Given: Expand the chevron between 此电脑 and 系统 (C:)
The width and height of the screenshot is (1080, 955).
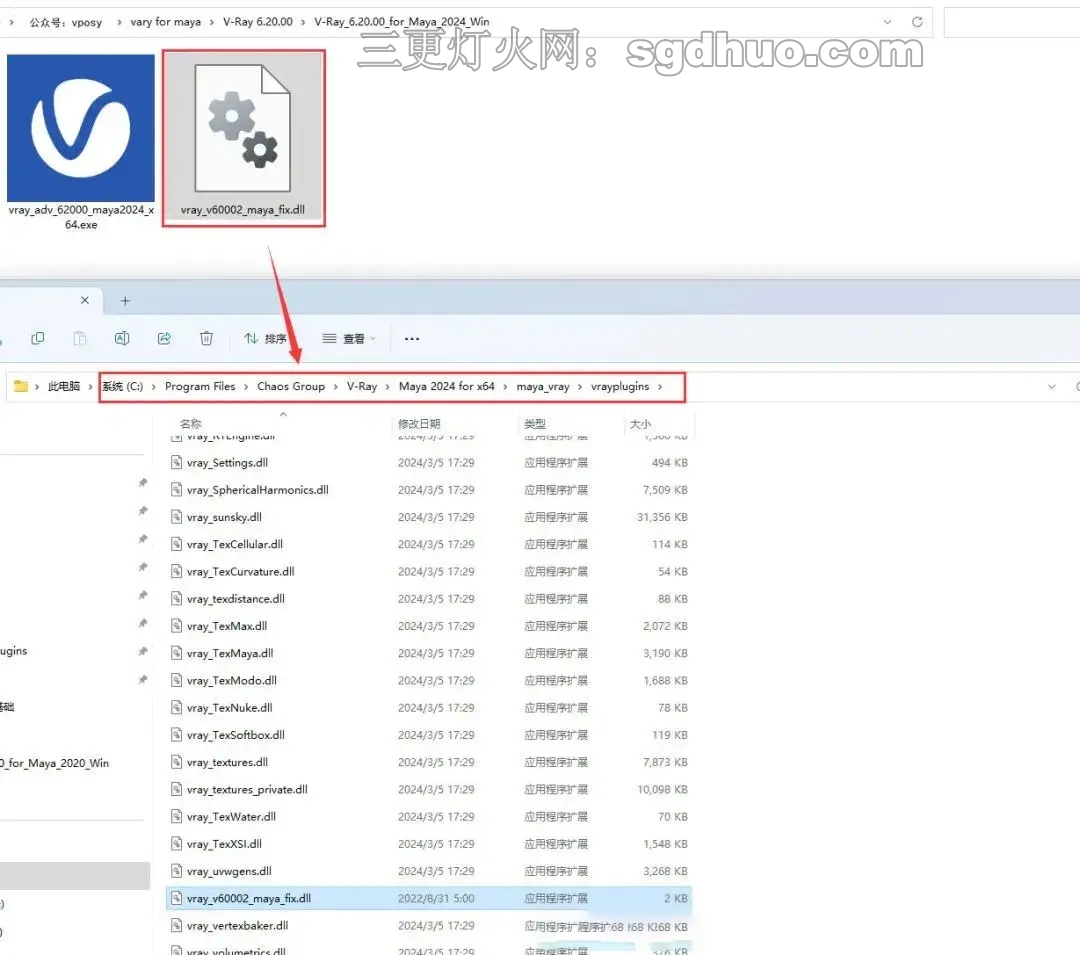Looking at the screenshot, I should [x=90, y=387].
